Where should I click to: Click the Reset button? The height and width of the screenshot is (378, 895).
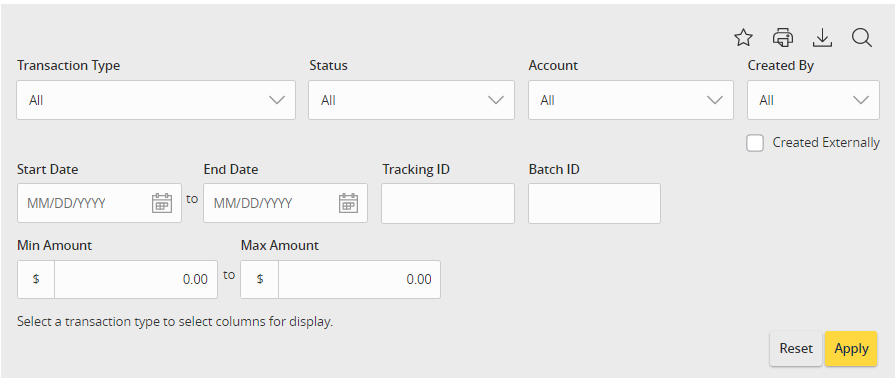click(x=796, y=348)
